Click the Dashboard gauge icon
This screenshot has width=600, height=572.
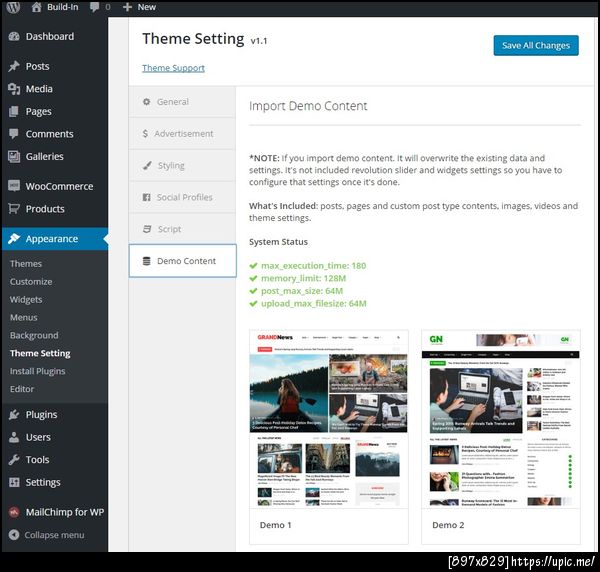tap(14, 36)
